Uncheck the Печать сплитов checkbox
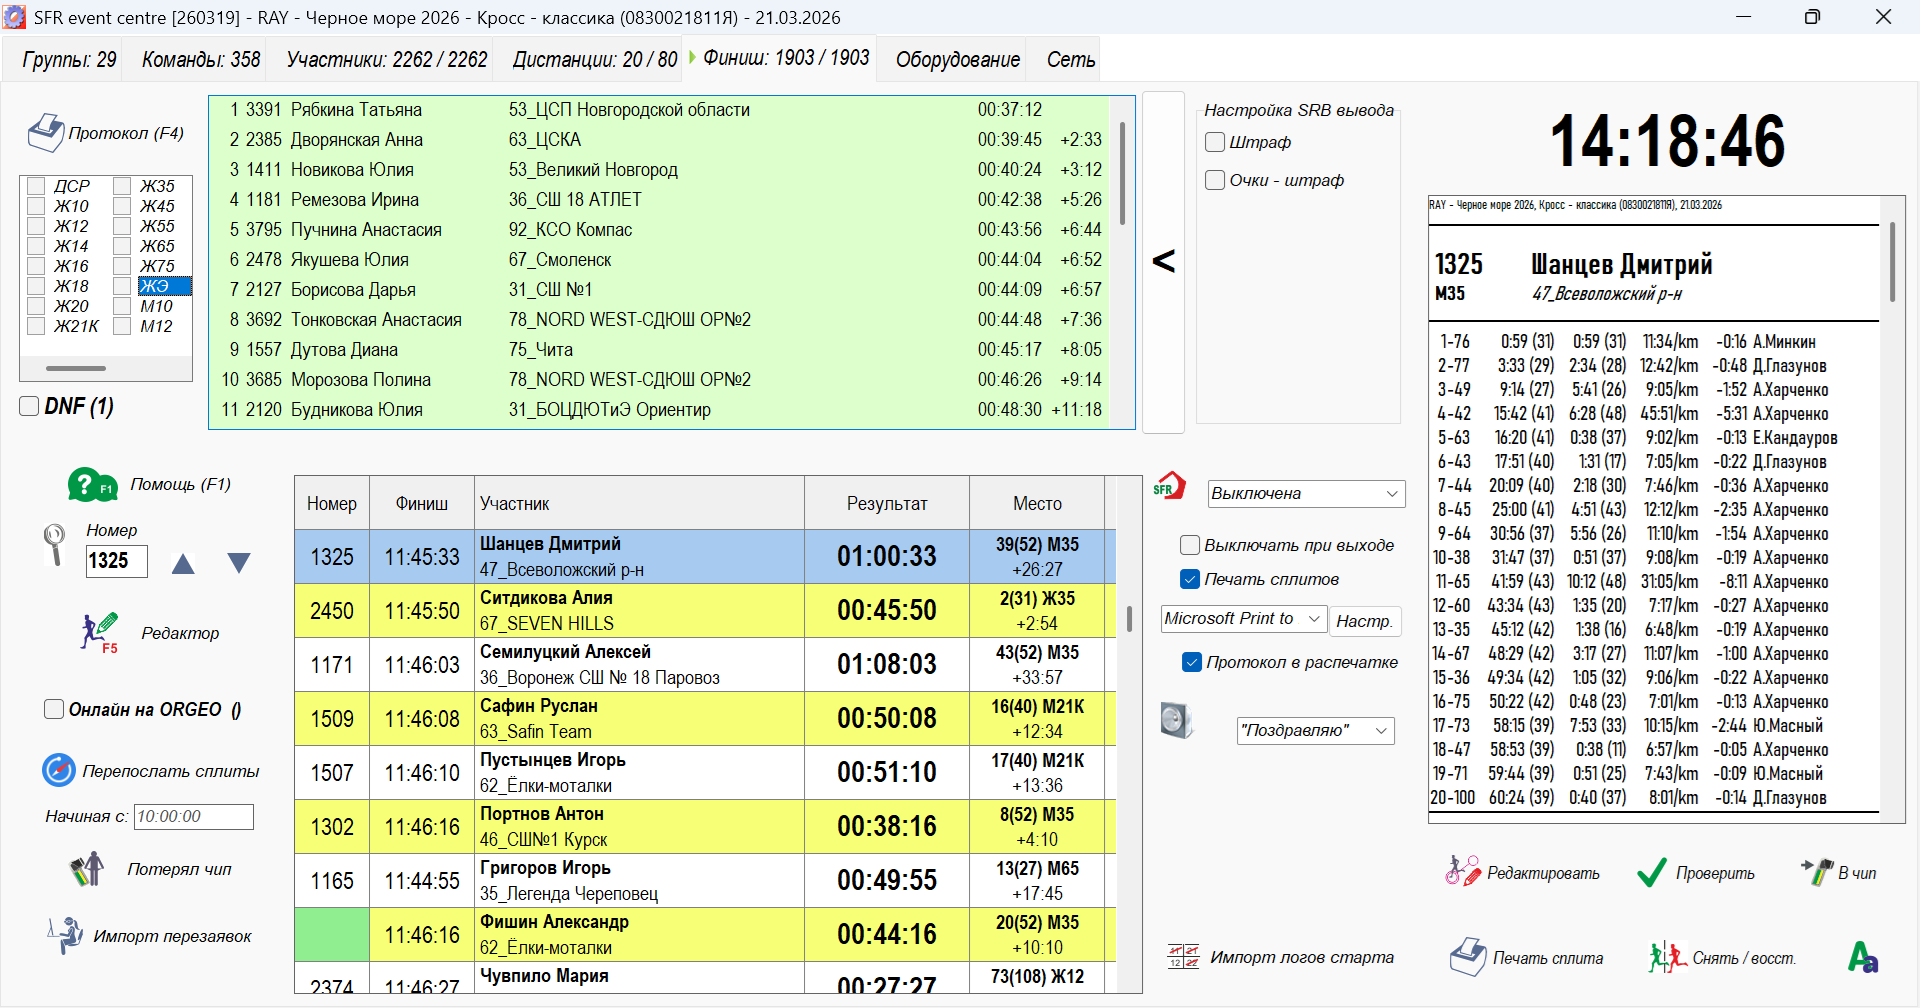1920x1008 pixels. pyautogui.click(x=1190, y=579)
